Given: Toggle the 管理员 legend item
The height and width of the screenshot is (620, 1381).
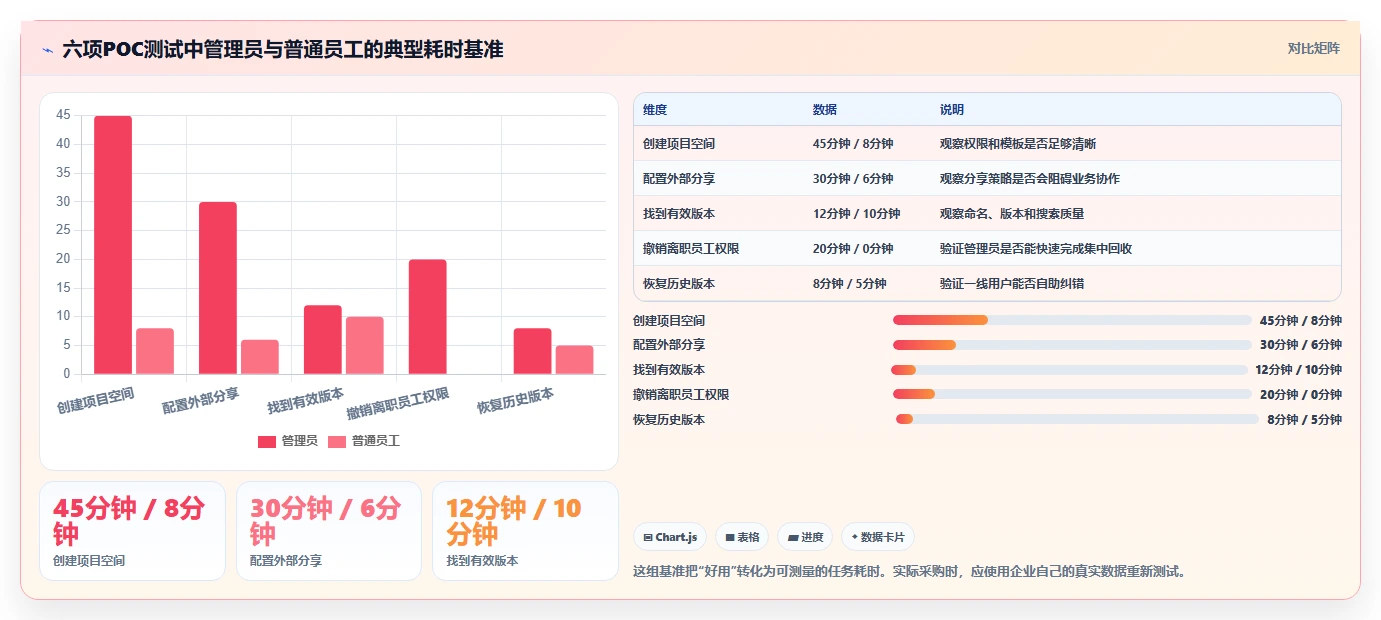Looking at the screenshot, I should (x=287, y=441).
